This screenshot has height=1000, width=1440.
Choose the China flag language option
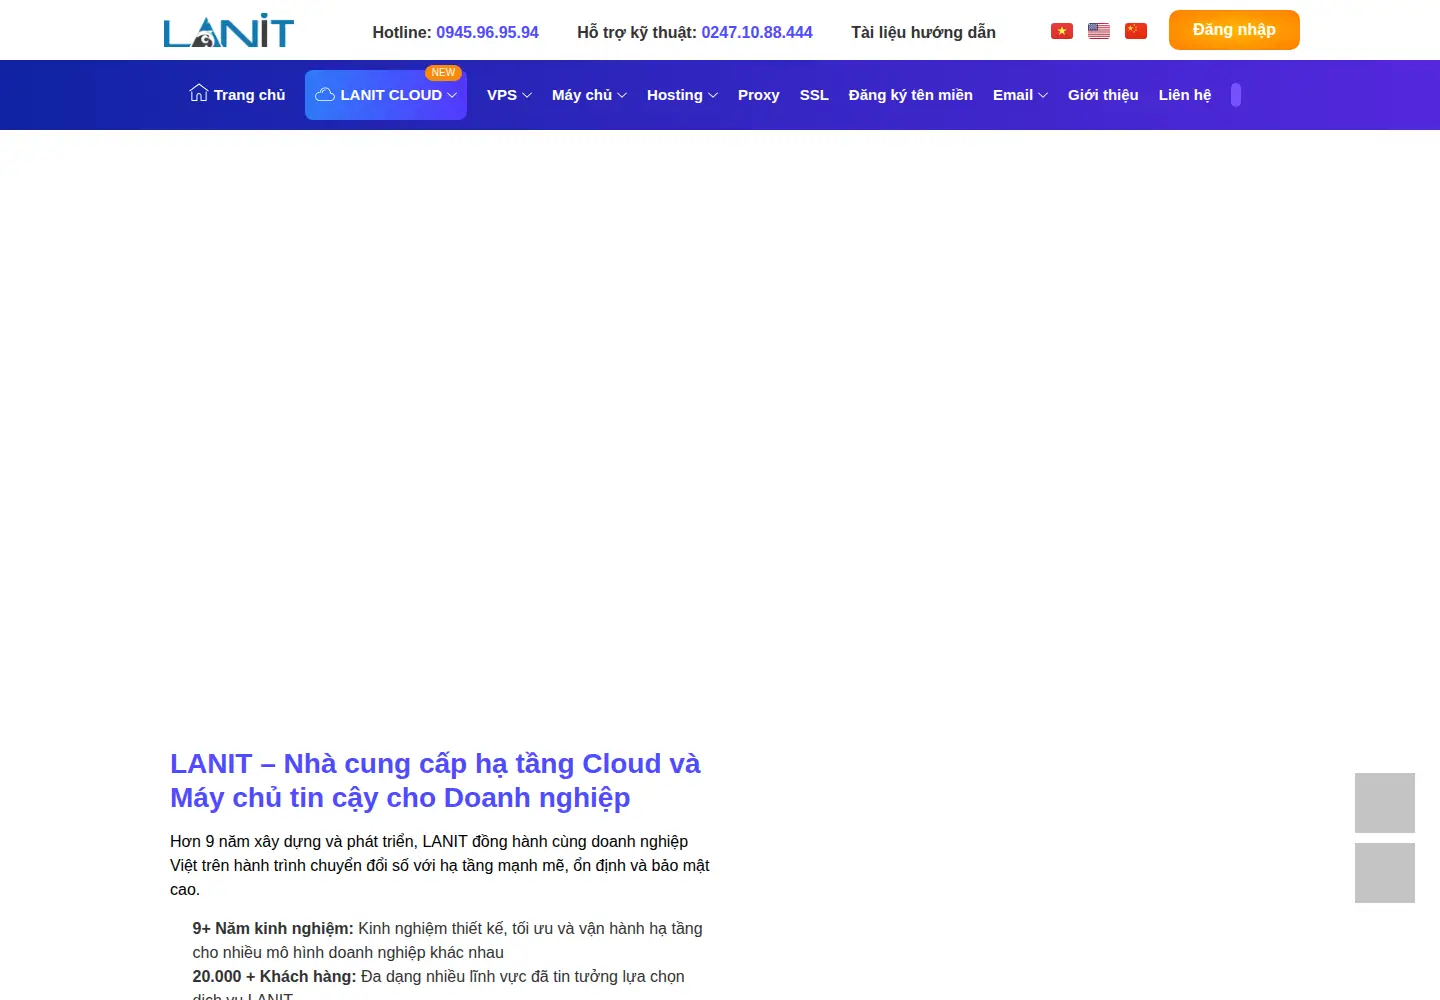(1136, 31)
